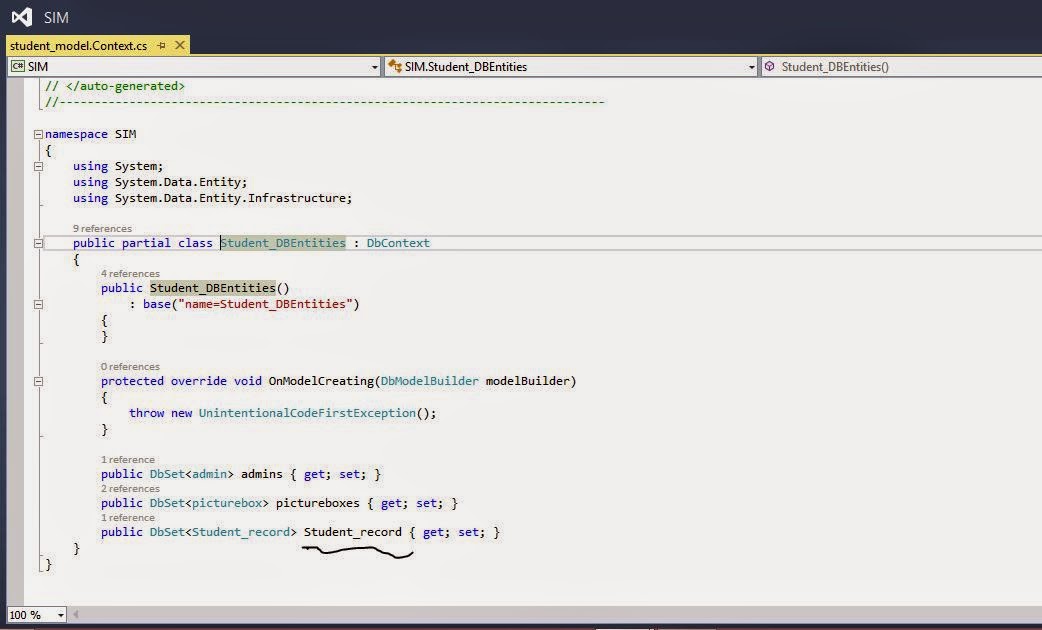The height and width of the screenshot is (630, 1042).
Task: Click the C# project icon in SIM dropdown
Action: coord(18,66)
